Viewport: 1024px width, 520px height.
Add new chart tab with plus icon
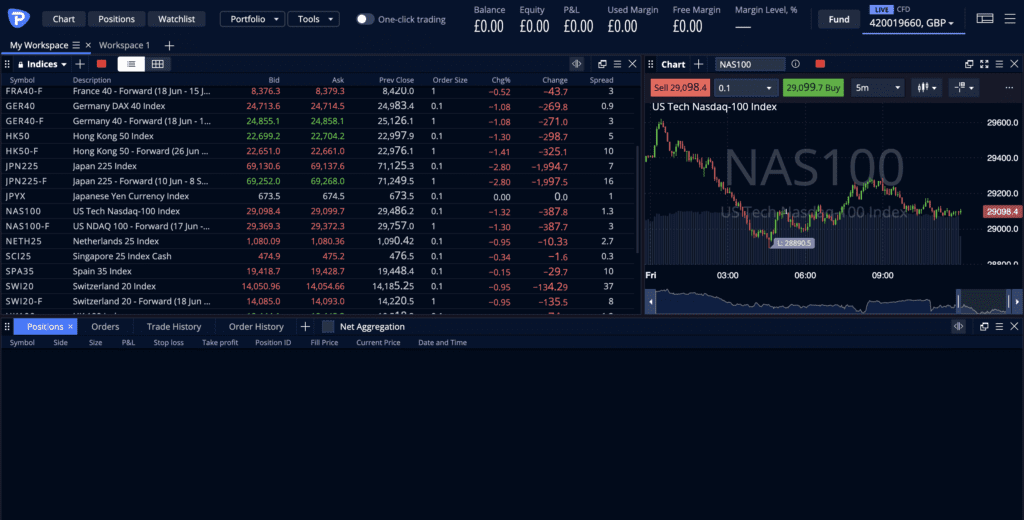coord(698,64)
